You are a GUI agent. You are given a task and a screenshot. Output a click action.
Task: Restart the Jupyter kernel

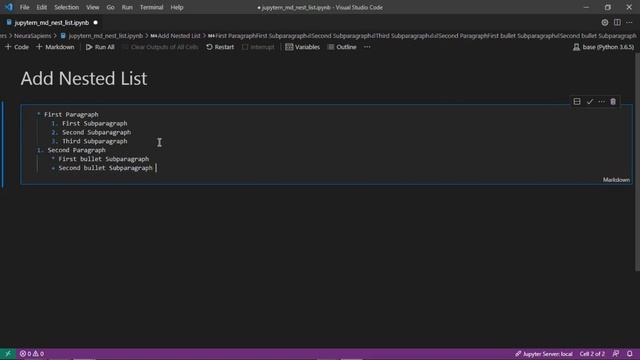pos(220,47)
